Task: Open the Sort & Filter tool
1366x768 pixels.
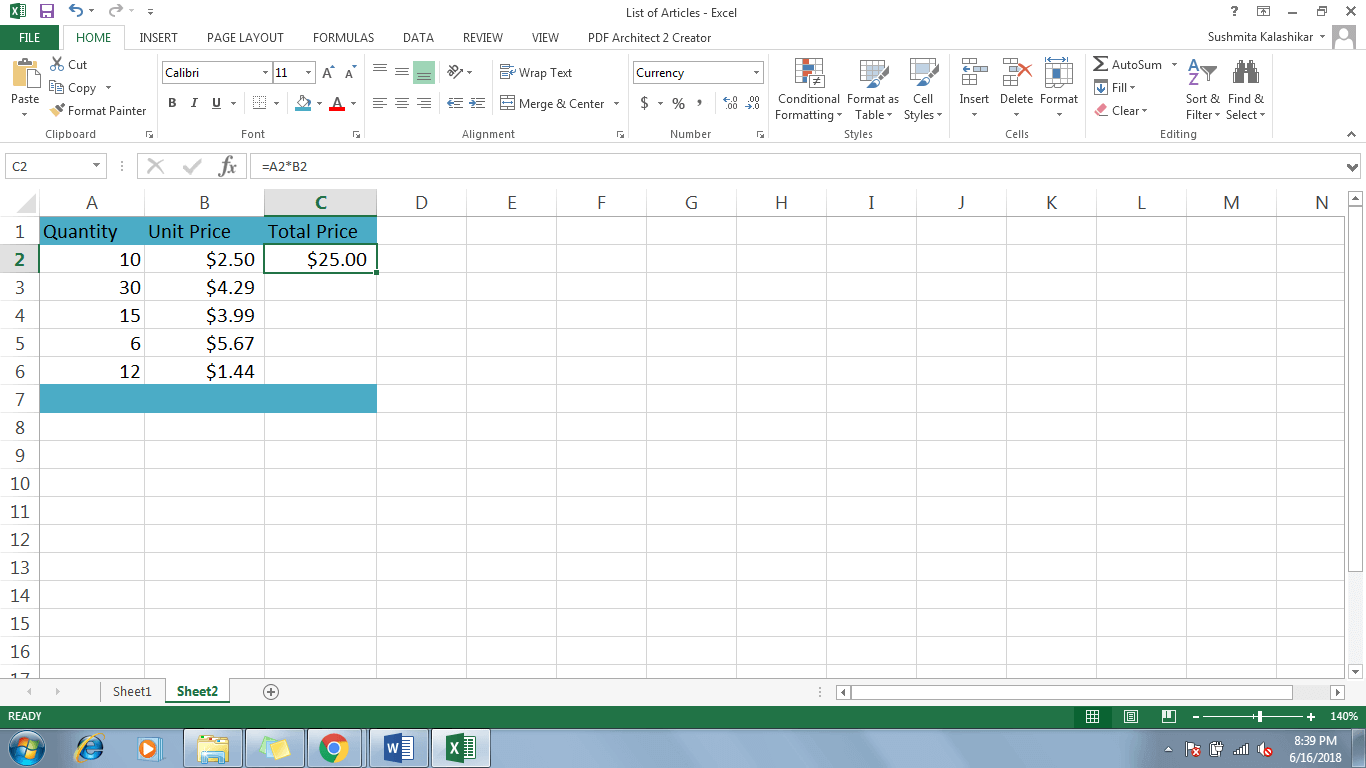Action: (1201, 89)
